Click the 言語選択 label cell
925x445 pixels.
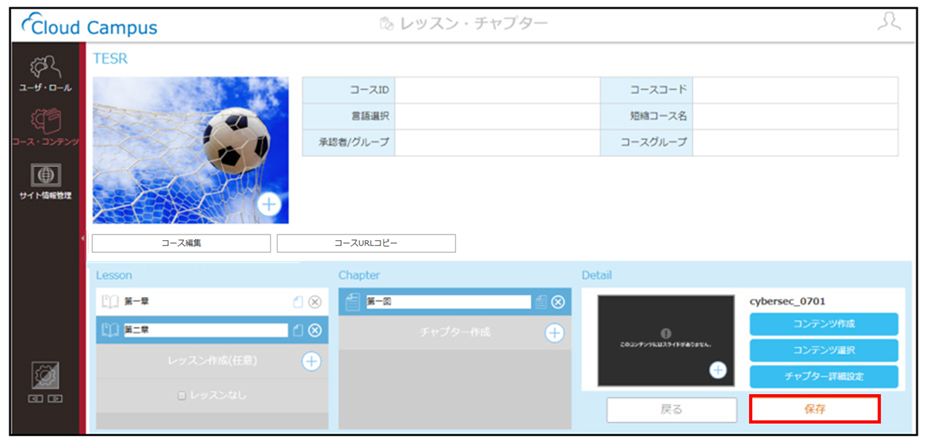click(349, 116)
